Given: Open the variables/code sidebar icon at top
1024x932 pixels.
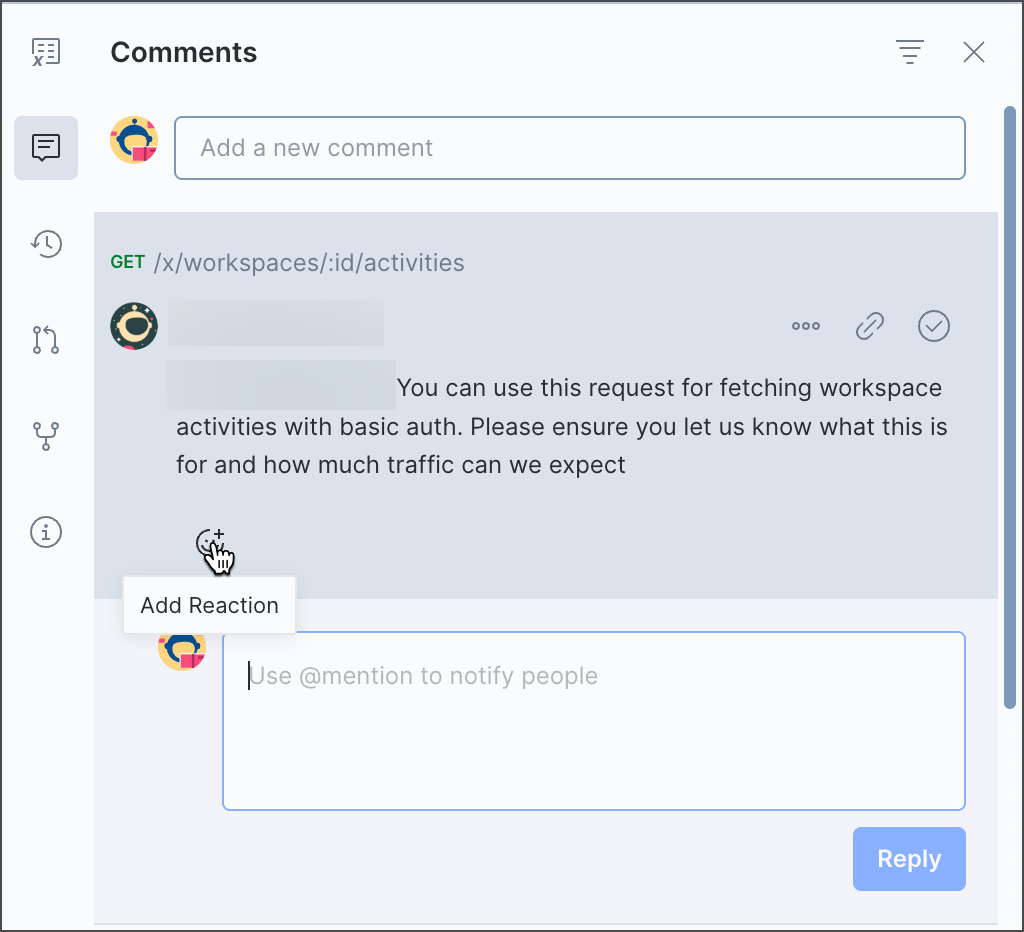Looking at the screenshot, I should point(46,52).
